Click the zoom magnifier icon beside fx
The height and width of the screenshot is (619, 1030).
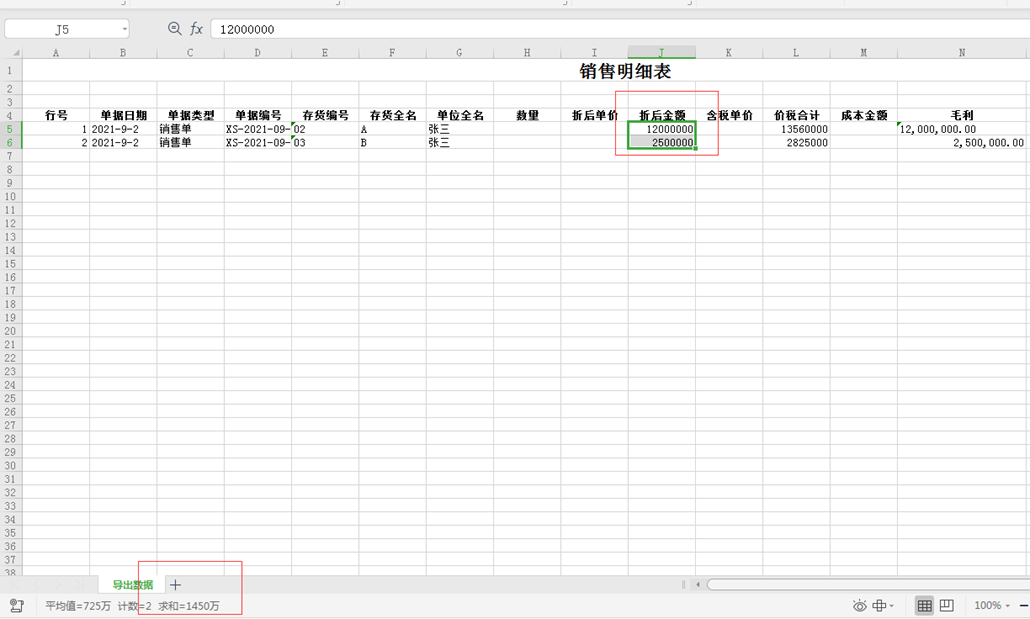pos(174,29)
